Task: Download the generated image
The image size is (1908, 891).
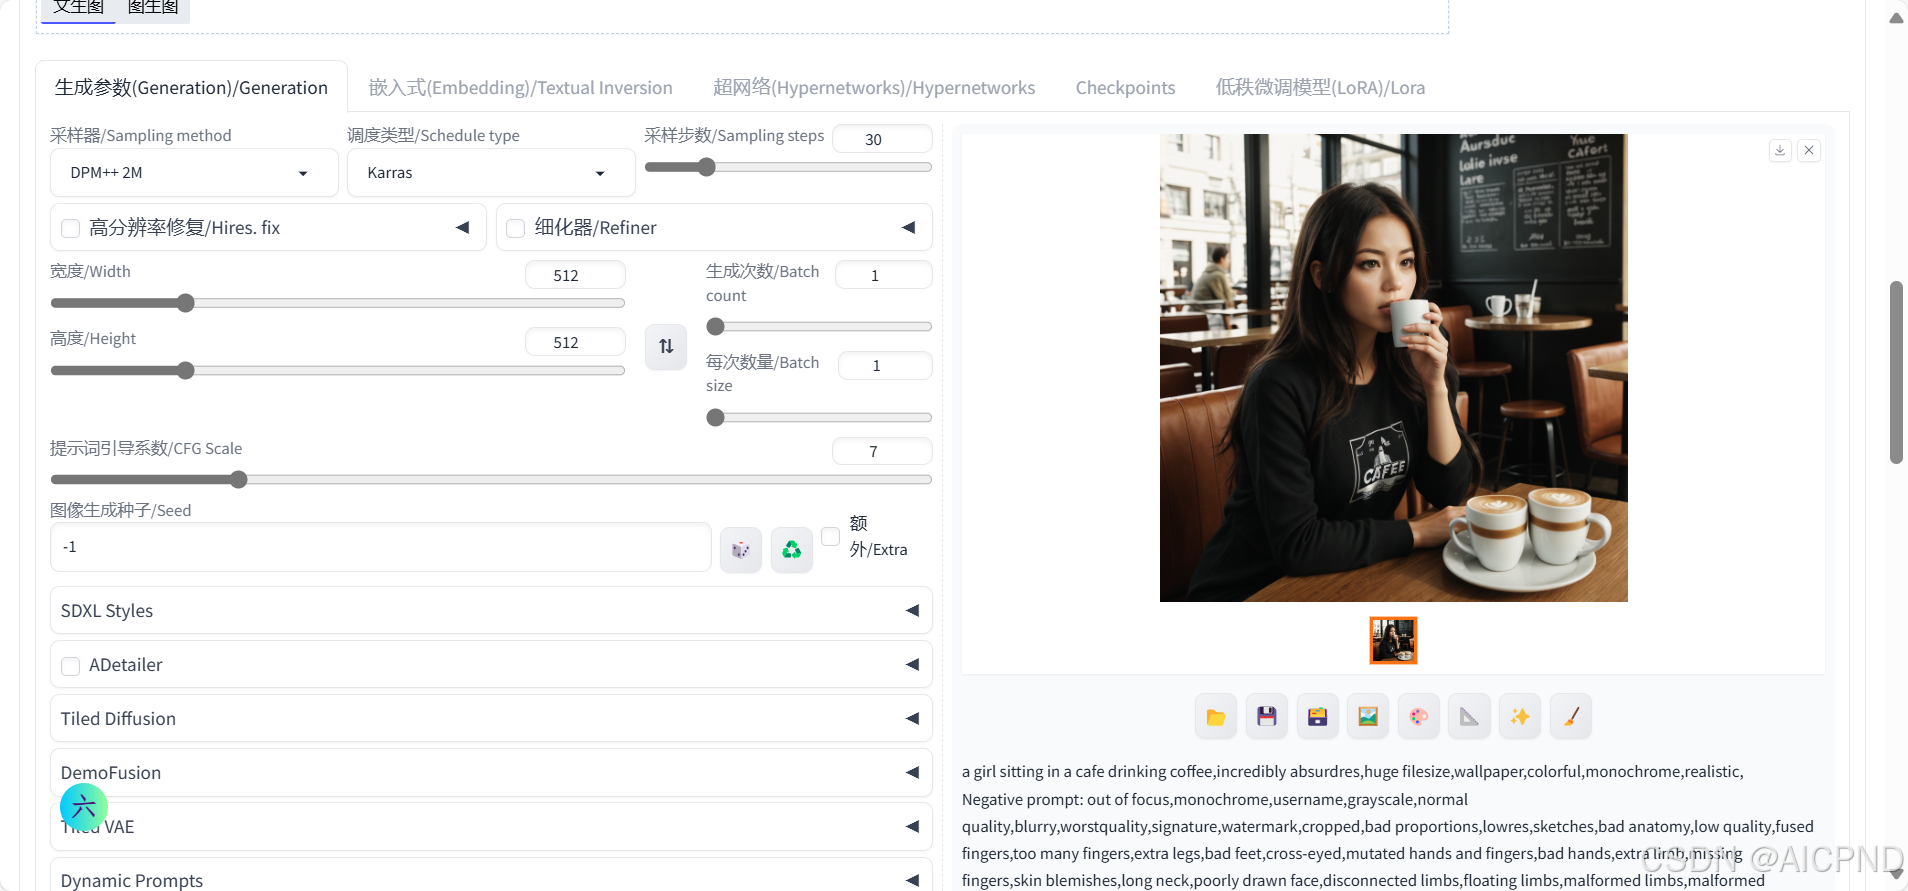Action: tap(1780, 151)
